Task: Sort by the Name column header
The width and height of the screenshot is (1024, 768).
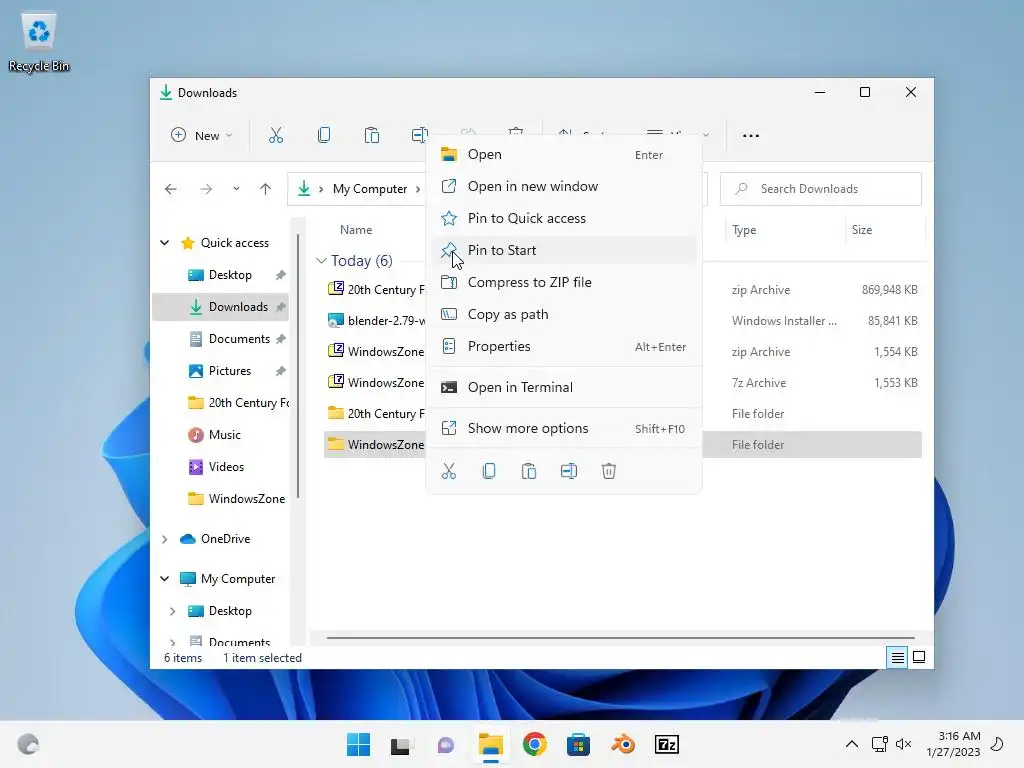Action: coord(356,230)
